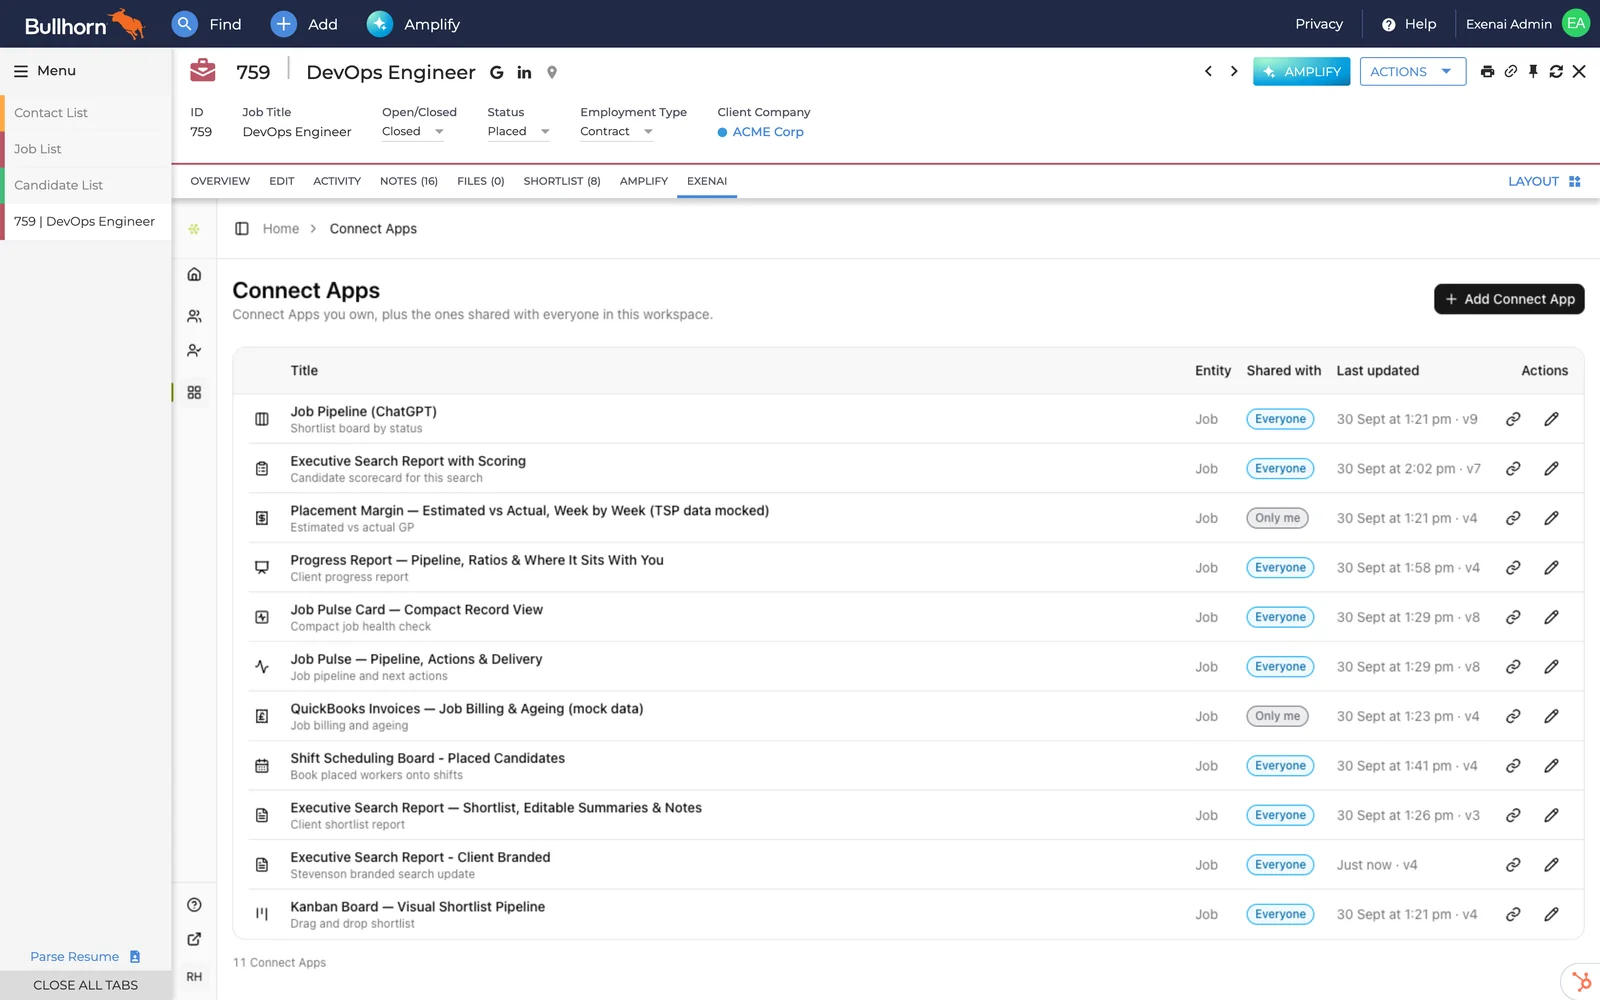Open the Menu hamburger
The height and width of the screenshot is (1000, 1600).
(x=45, y=71)
